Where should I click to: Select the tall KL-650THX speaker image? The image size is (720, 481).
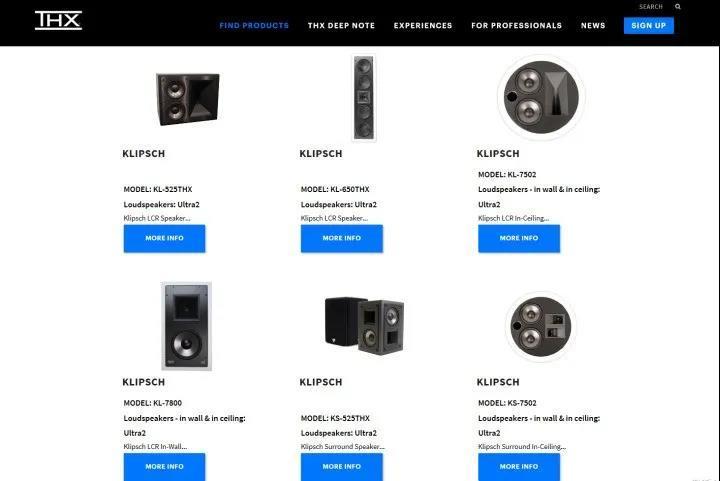click(x=364, y=98)
